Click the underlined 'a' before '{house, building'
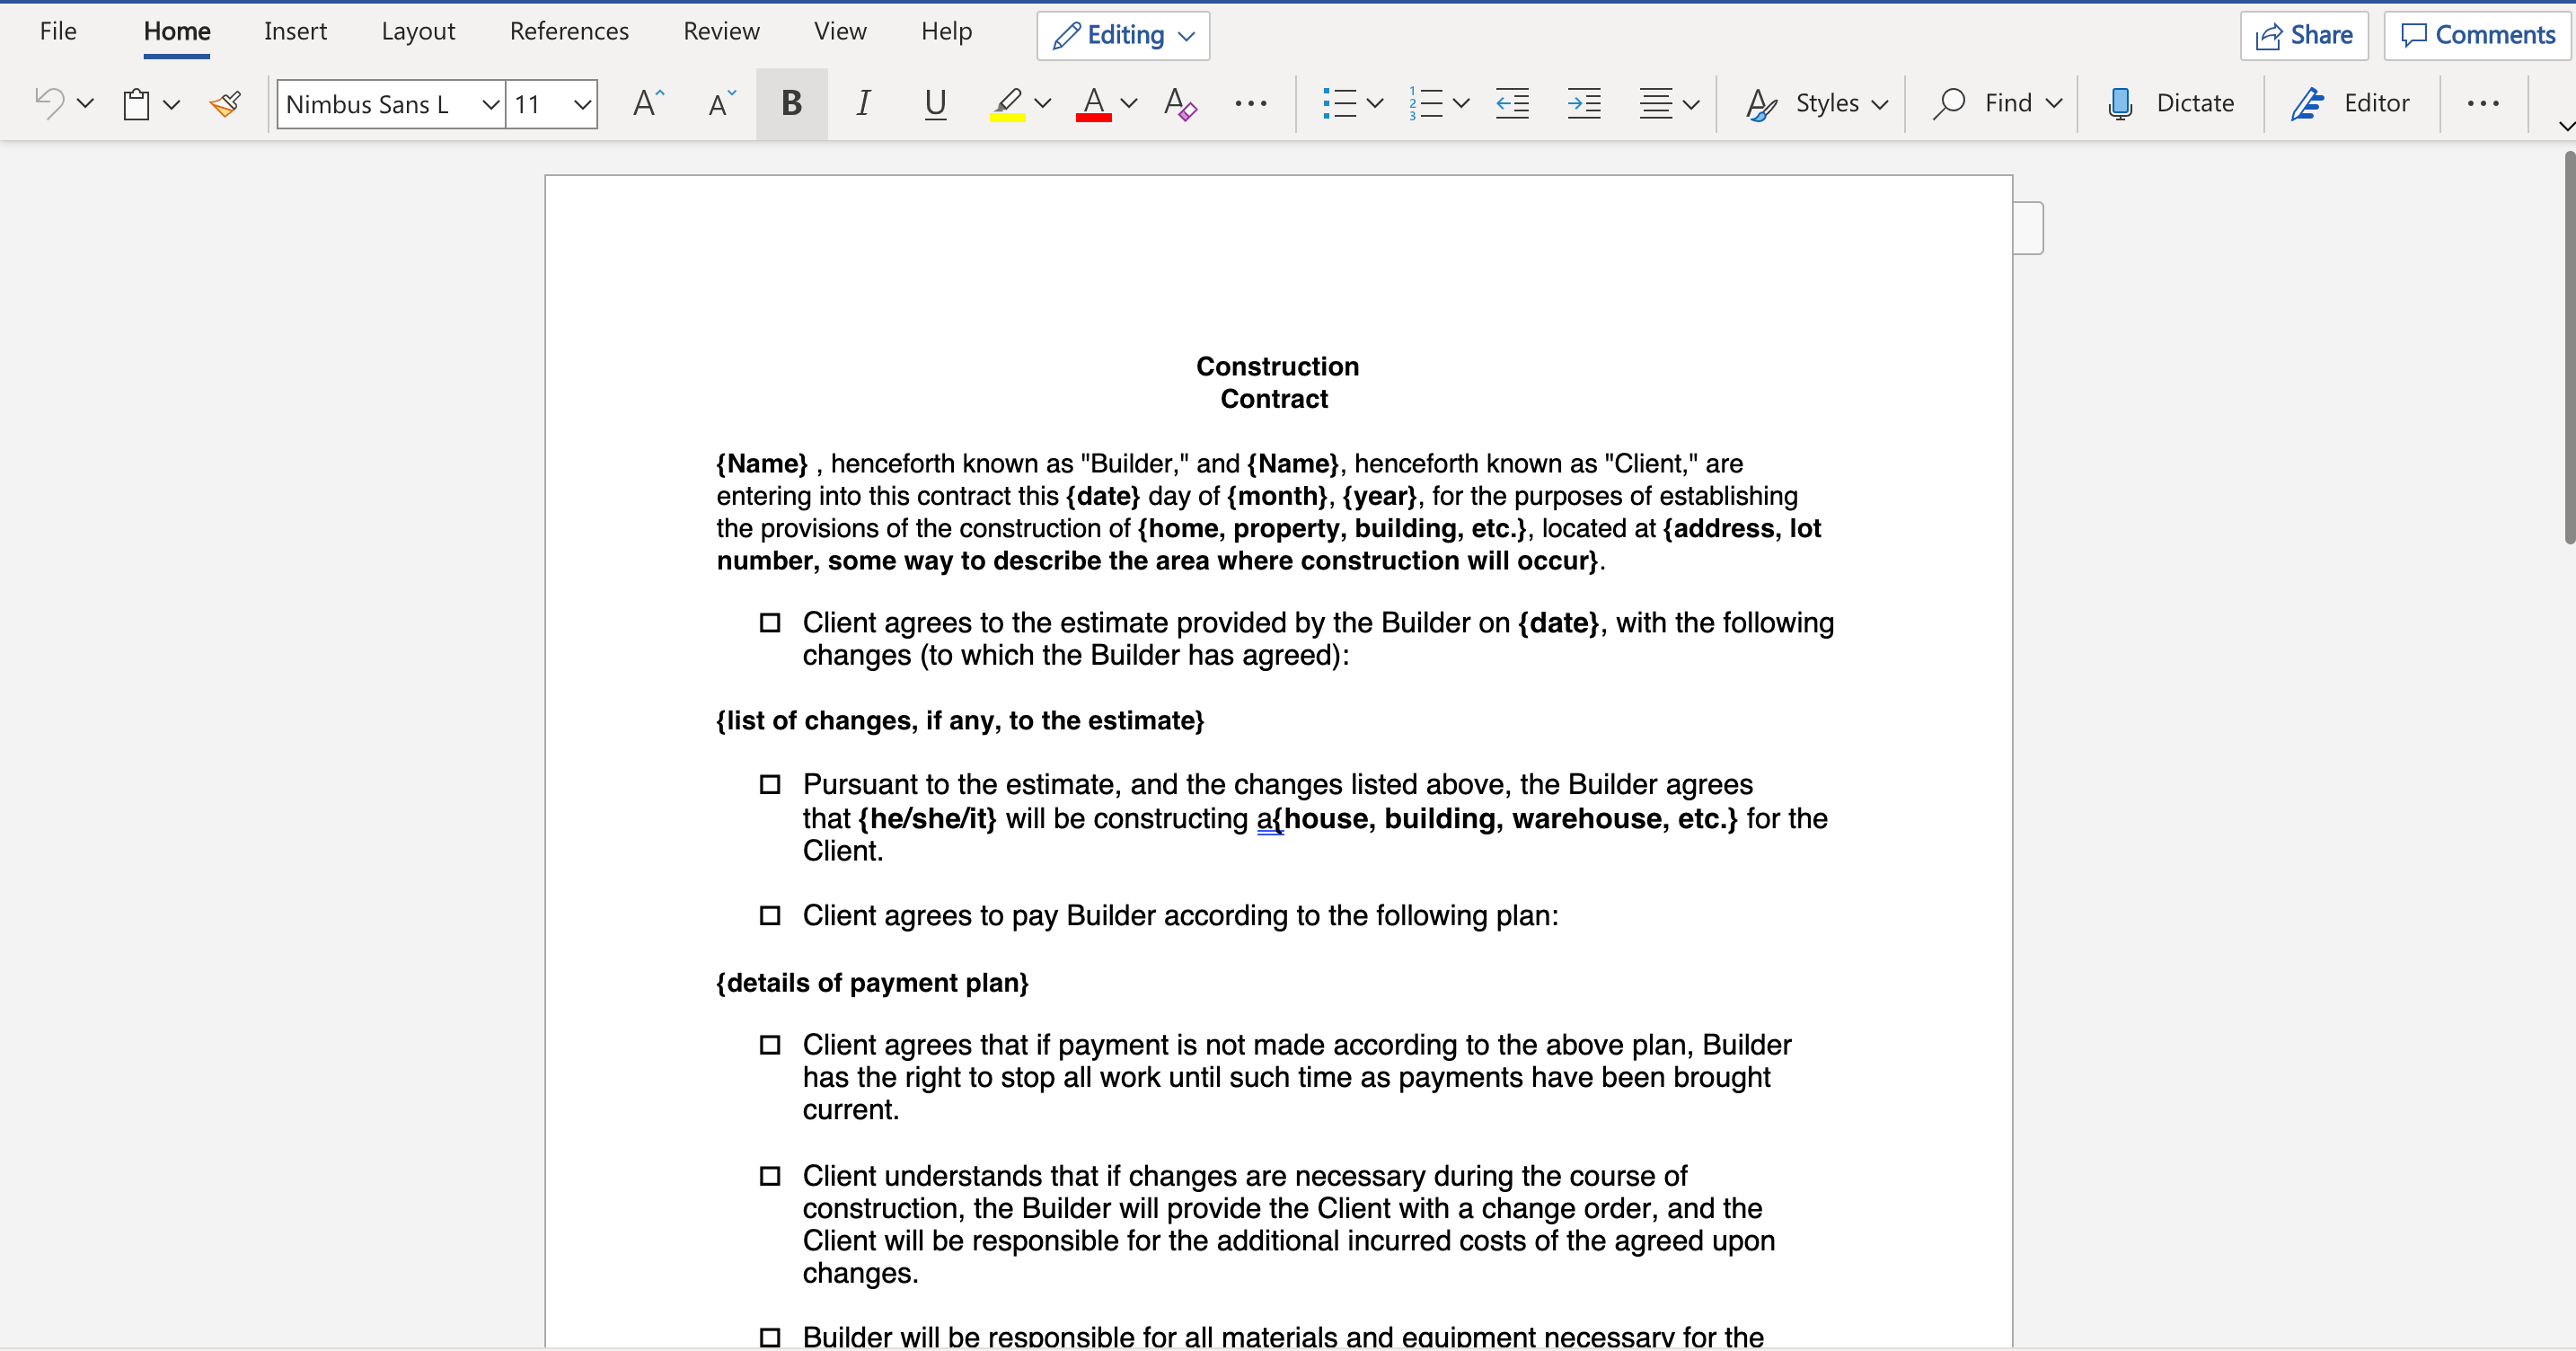This screenshot has width=2576, height=1351. [1264, 819]
